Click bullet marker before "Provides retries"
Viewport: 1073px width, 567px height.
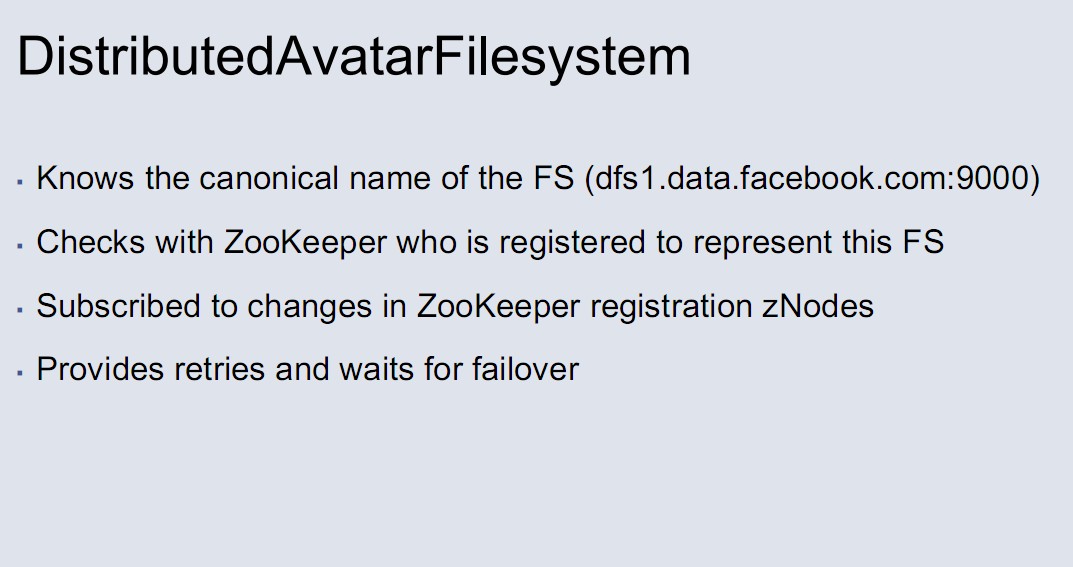[x=20, y=372]
